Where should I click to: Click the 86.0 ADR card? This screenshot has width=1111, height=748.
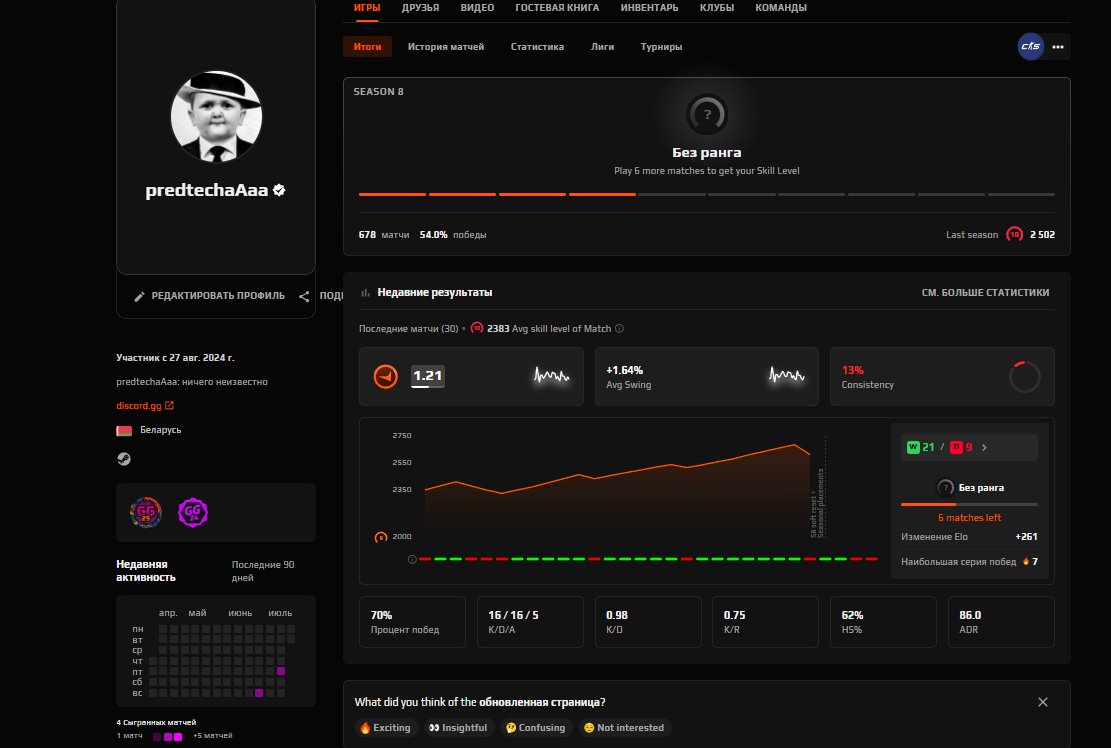pyautogui.click(x=1001, y=622)
